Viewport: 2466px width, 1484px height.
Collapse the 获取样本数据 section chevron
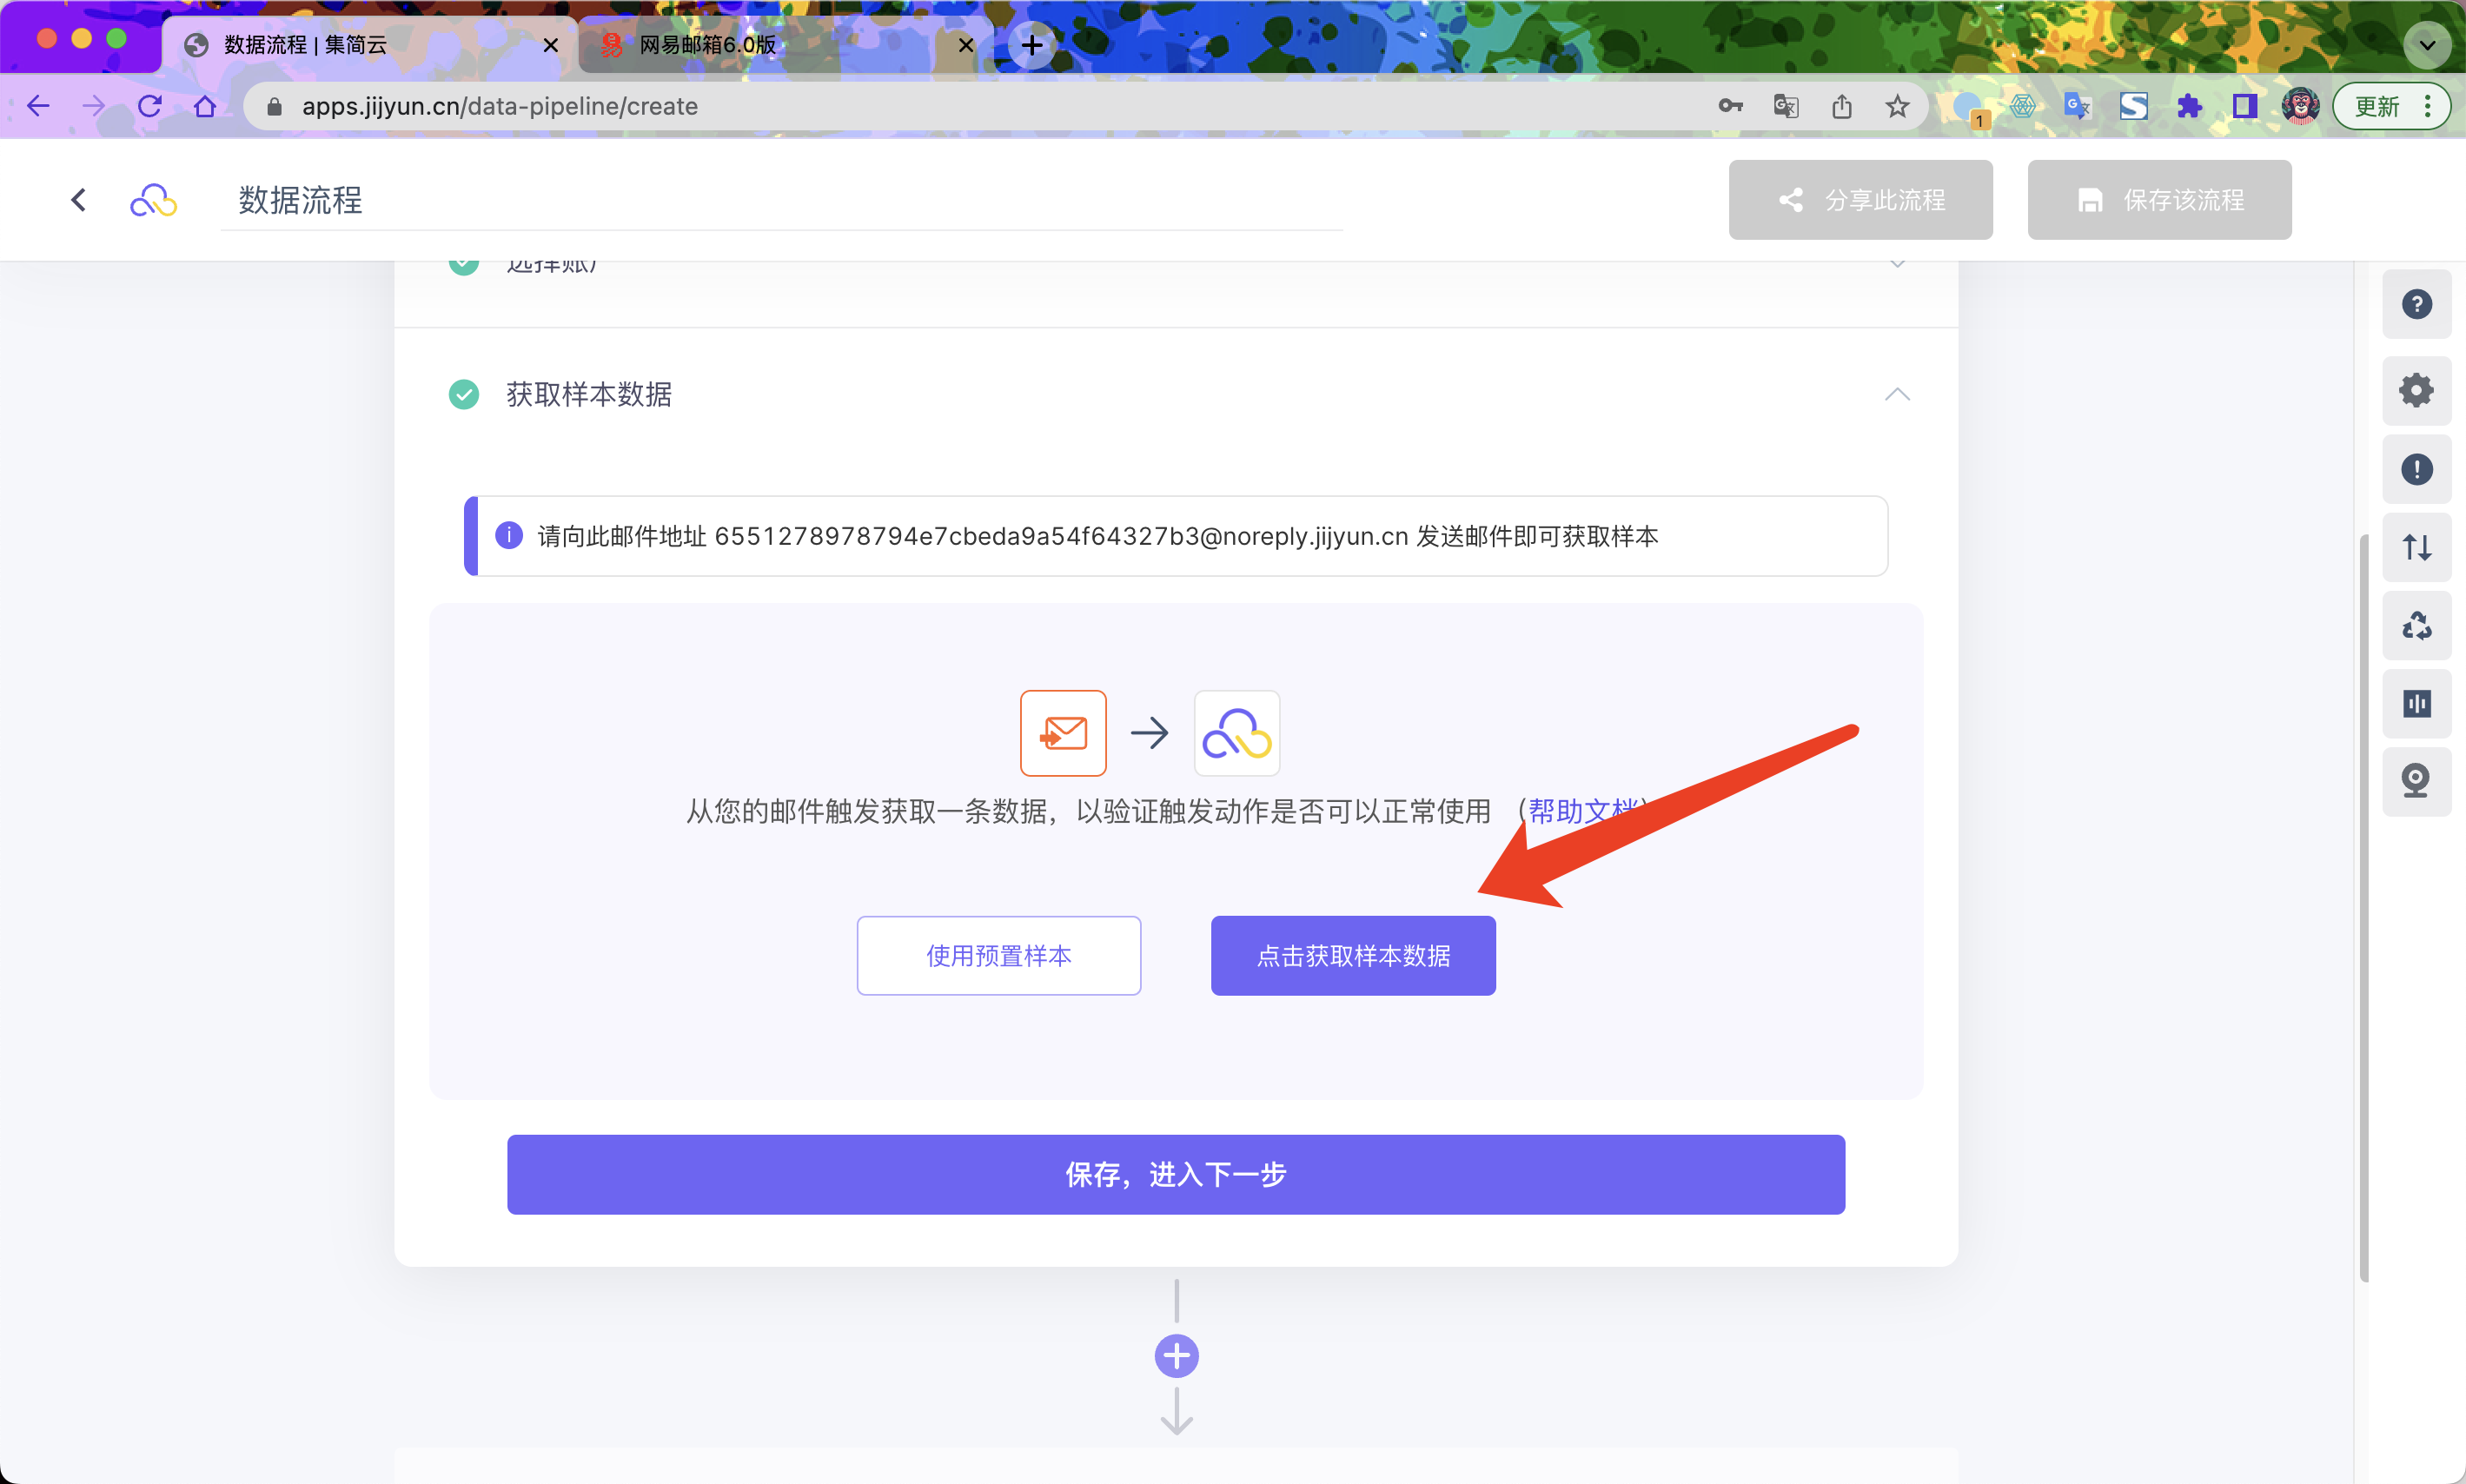click(1897, 394)
